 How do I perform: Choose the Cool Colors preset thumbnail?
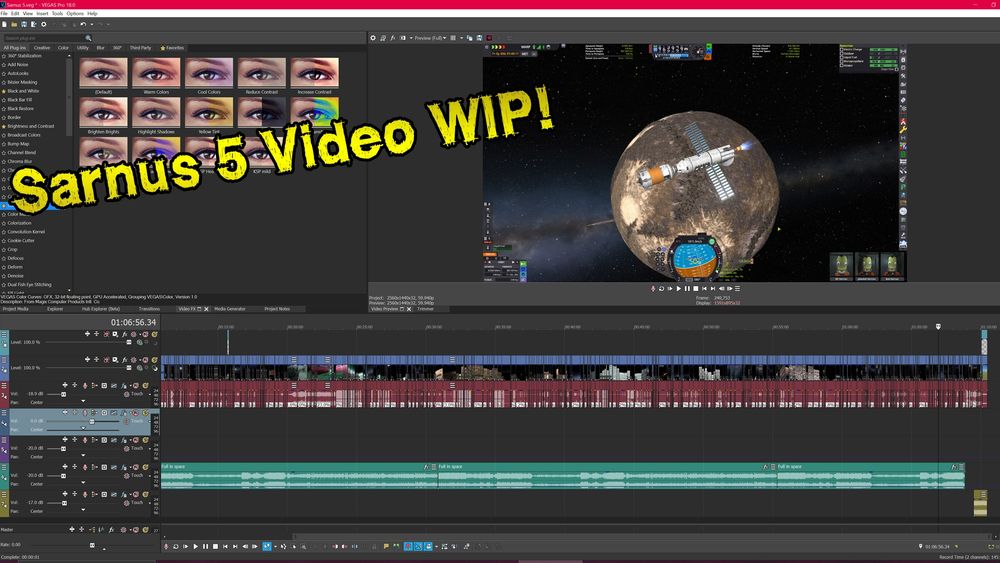[x=209, y=73]
